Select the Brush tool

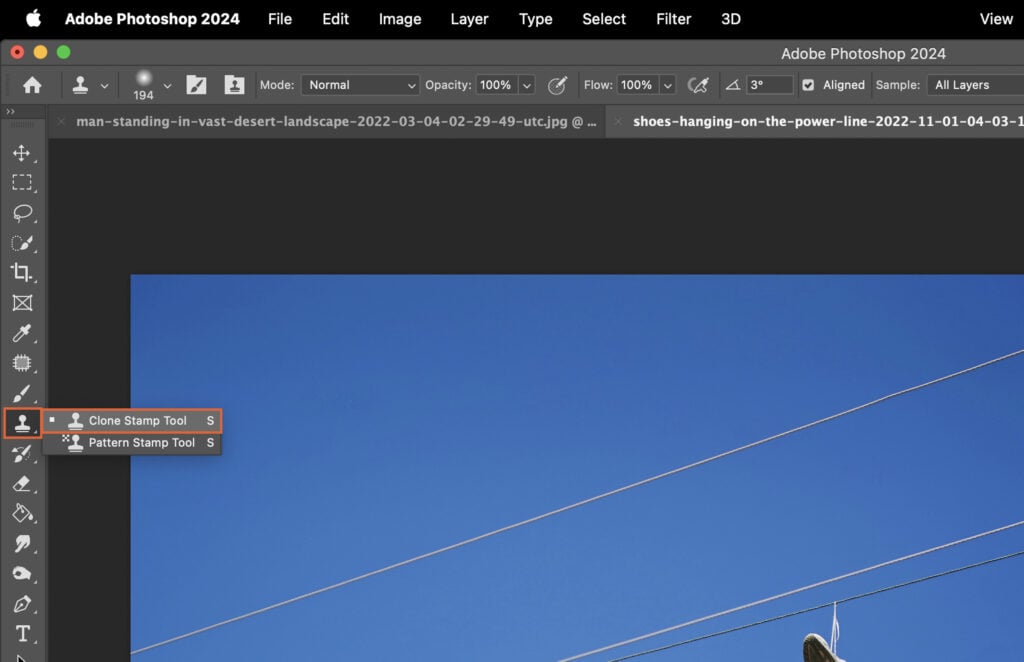click(x=23, y=393)
